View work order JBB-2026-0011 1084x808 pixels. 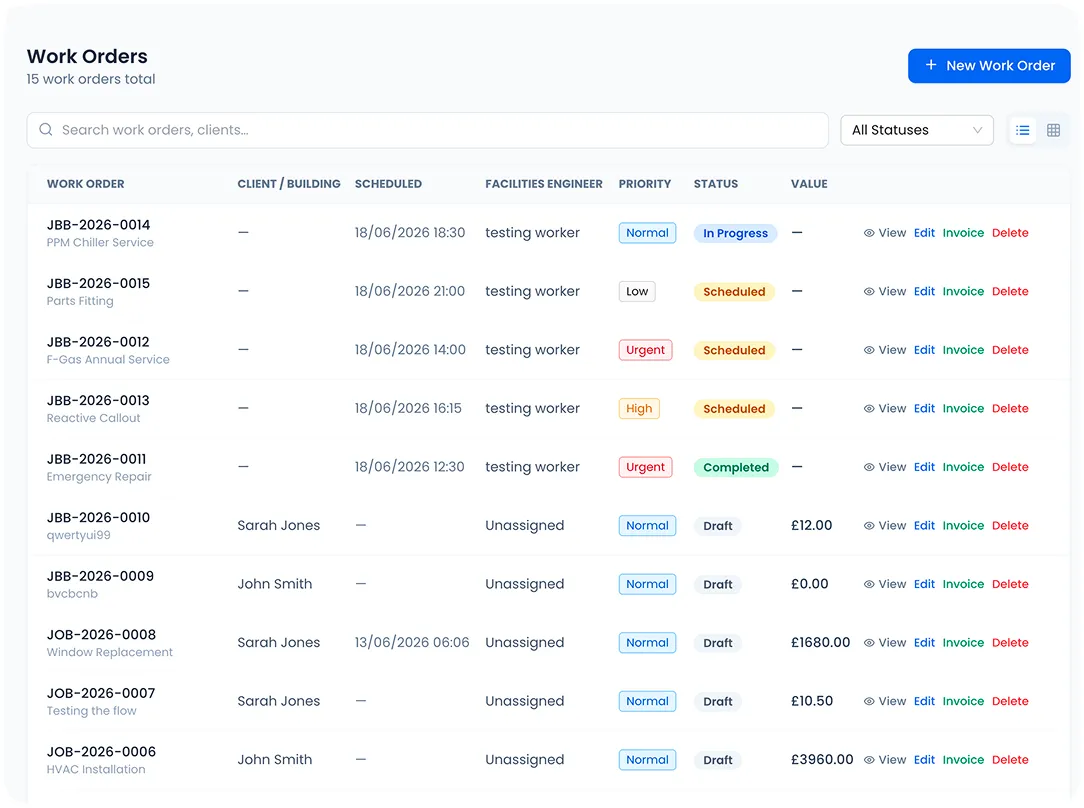point(884,467)
